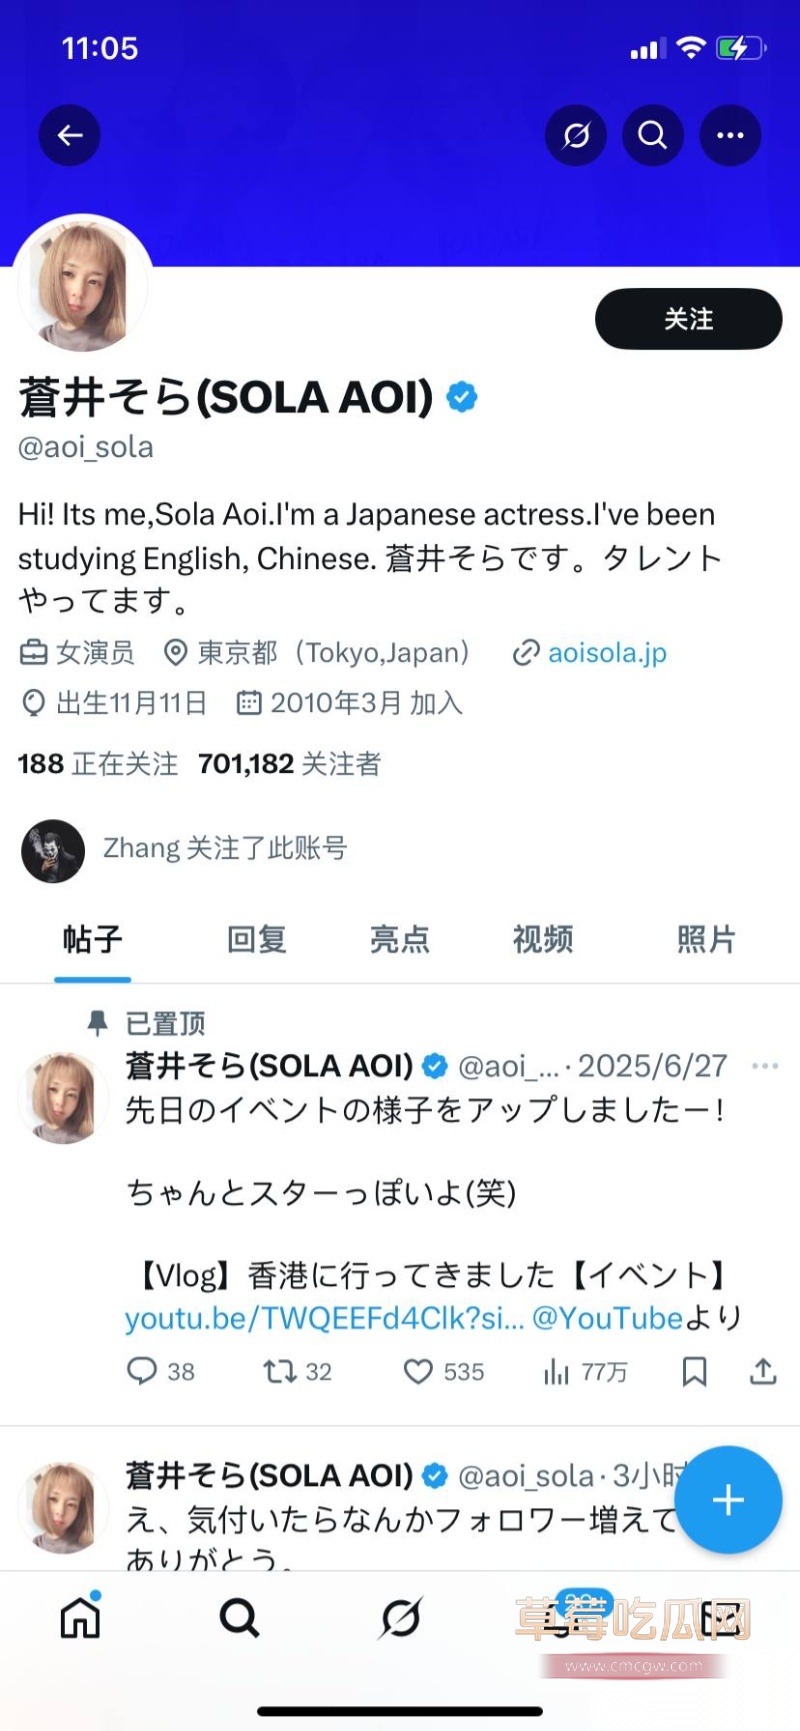Switch to the 回复 tab
Image resolution: width=800 pixels, height=1731 pixels.
(257, 940)
